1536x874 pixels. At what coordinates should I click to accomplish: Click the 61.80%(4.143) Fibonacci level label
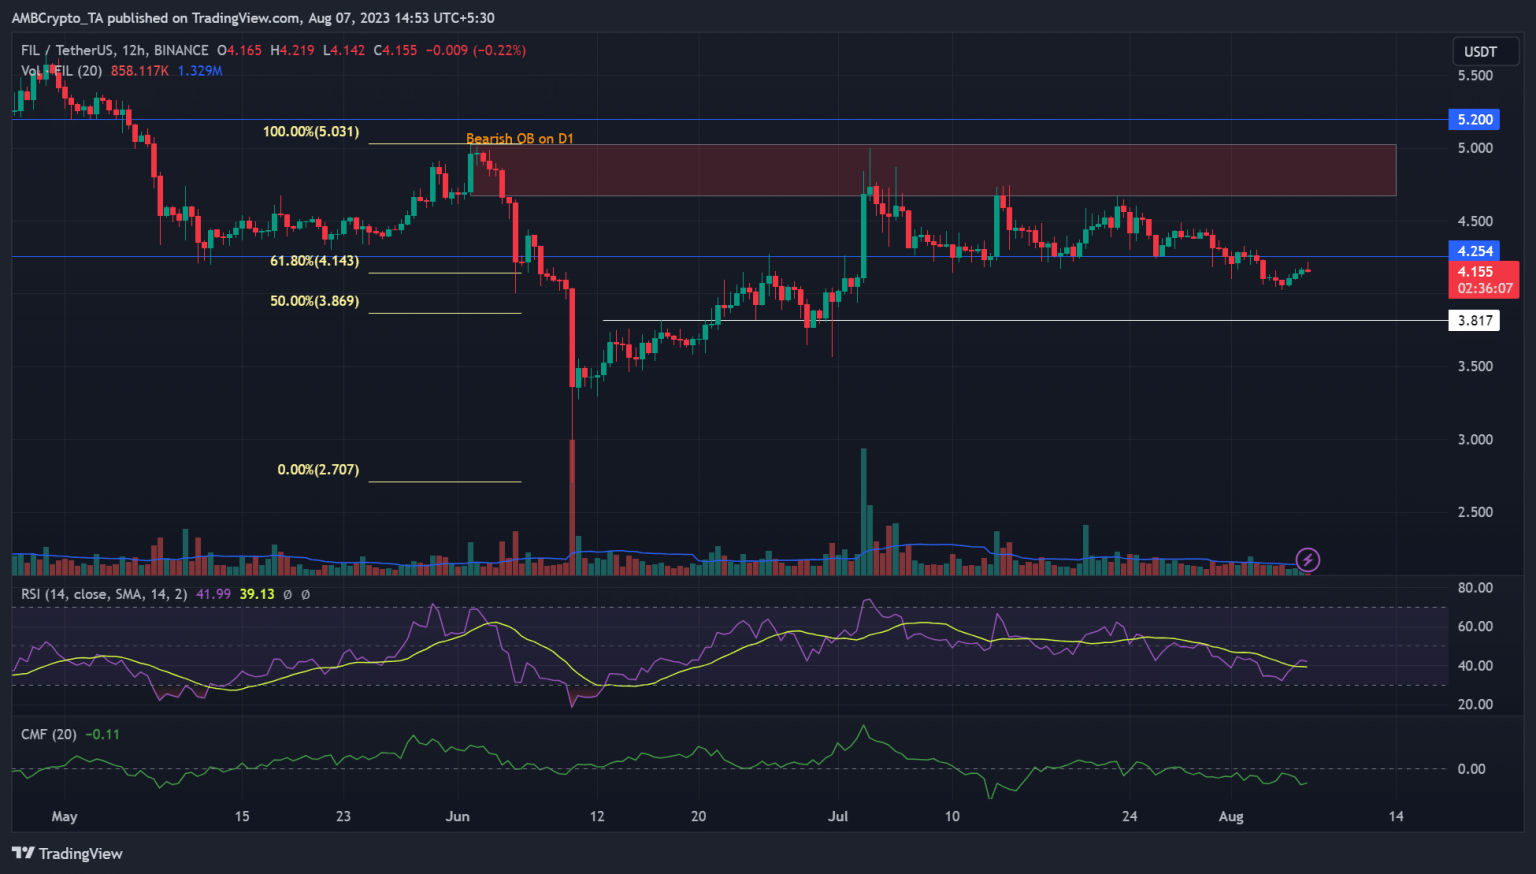pyautogui.click(x=314, y=261)
